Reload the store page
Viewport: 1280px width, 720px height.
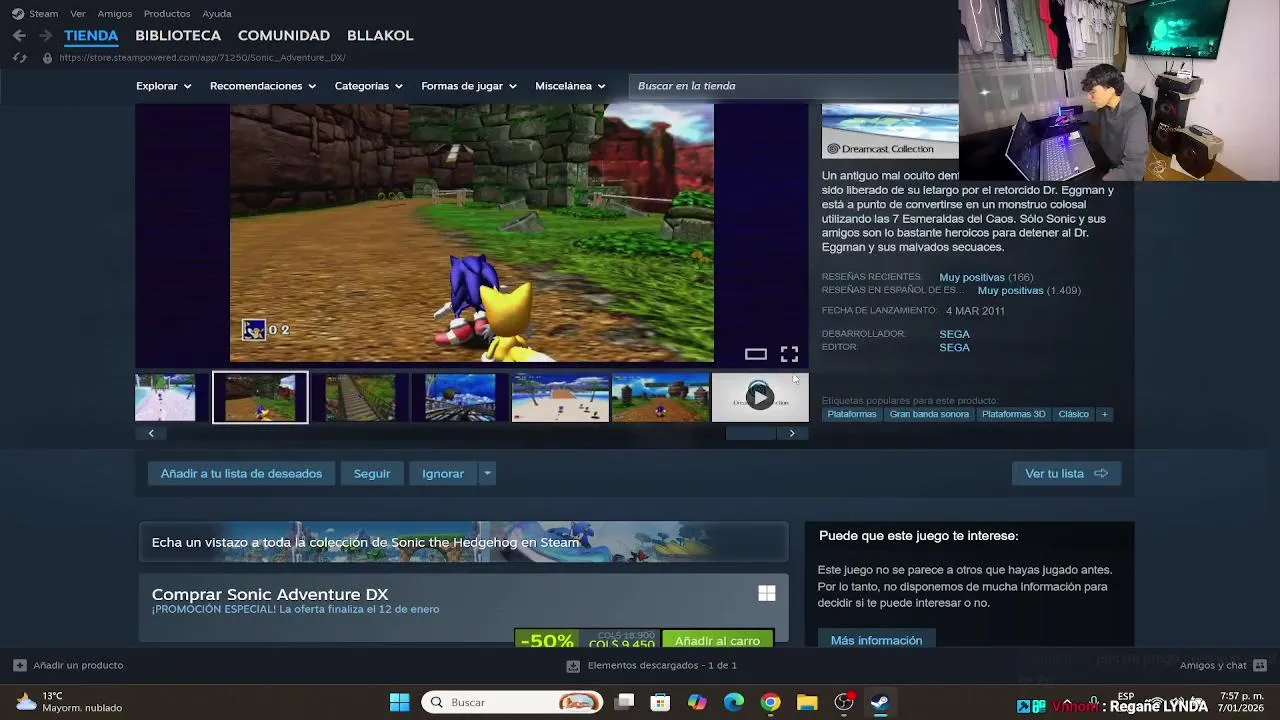[x=19, y=58]
